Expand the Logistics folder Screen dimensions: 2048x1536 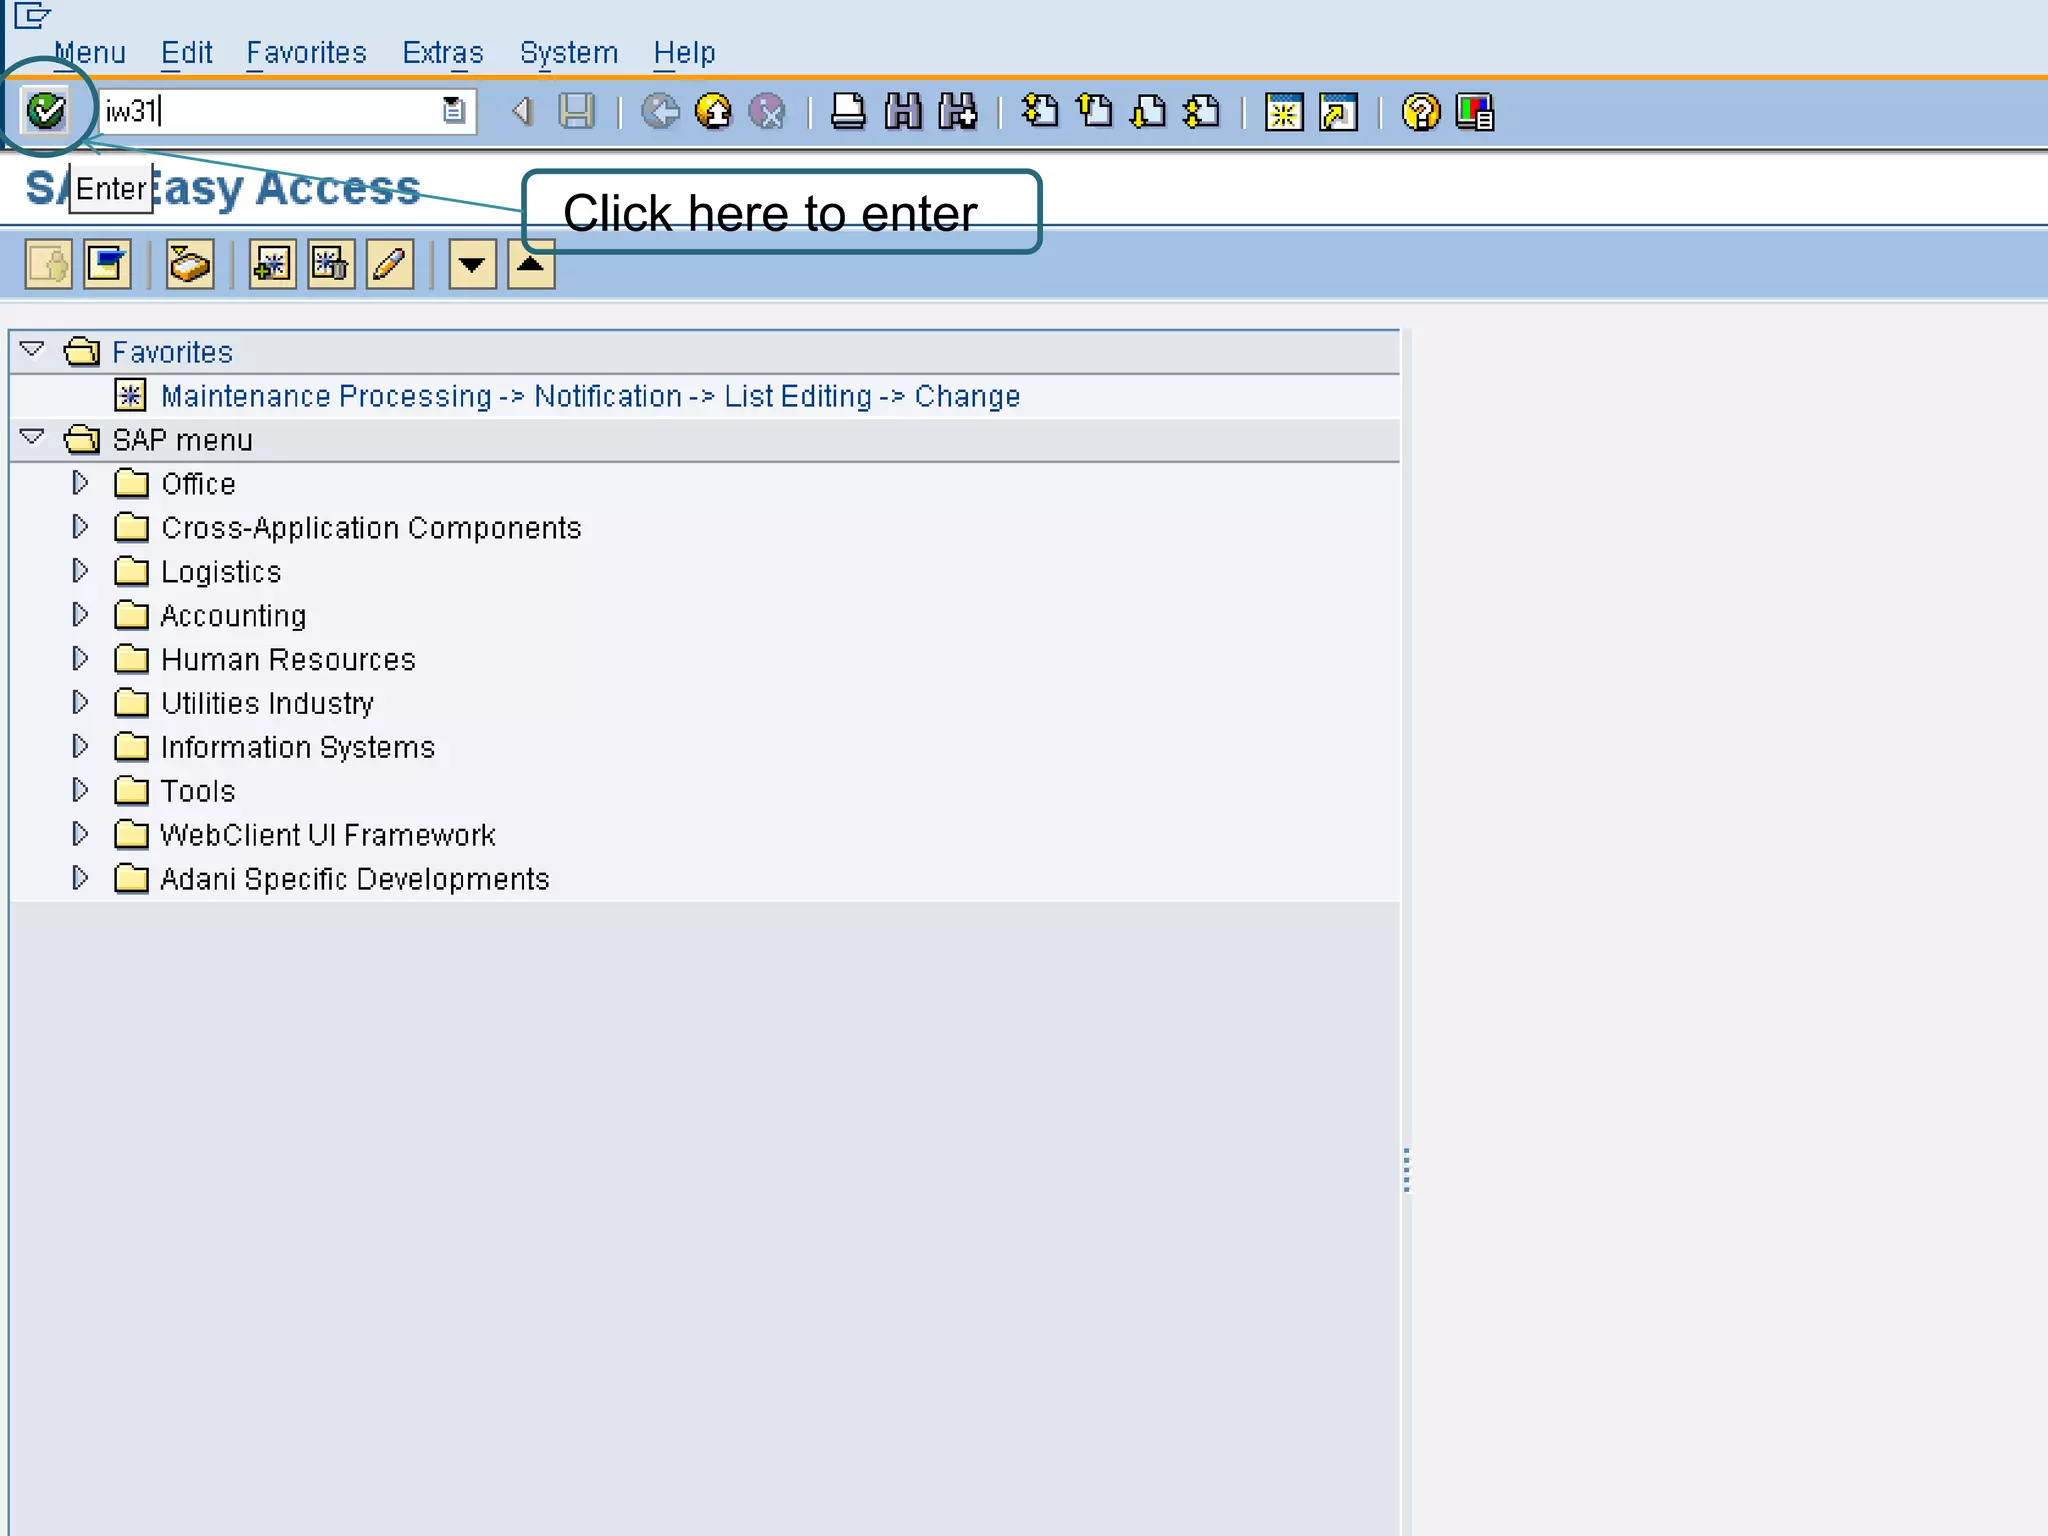click(80, 571)
